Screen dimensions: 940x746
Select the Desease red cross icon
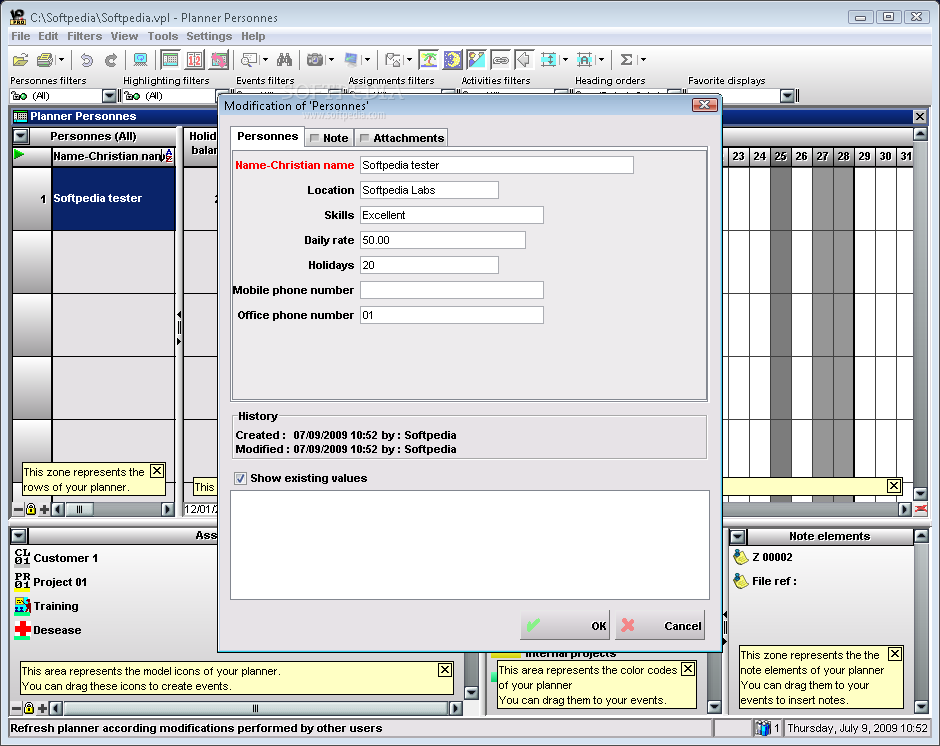22,630
